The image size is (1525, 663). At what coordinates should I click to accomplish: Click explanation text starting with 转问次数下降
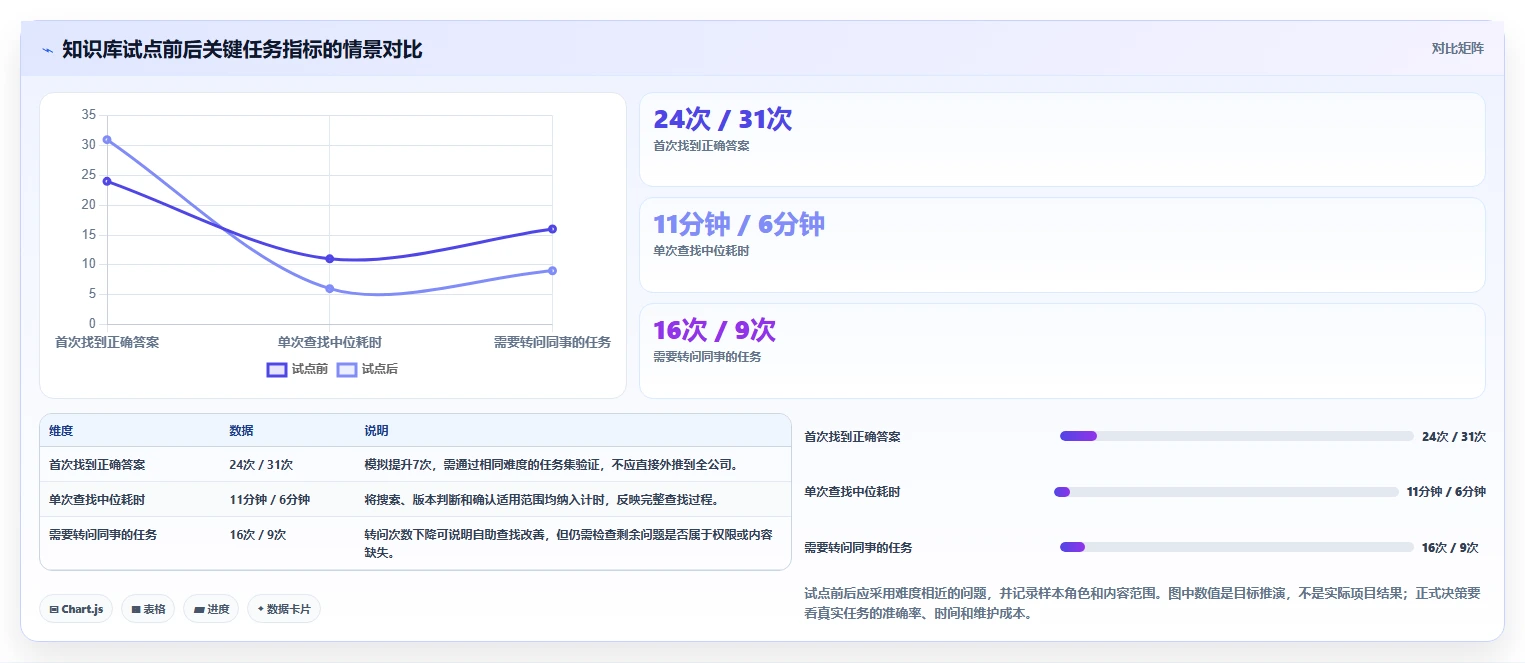point(568,543)
